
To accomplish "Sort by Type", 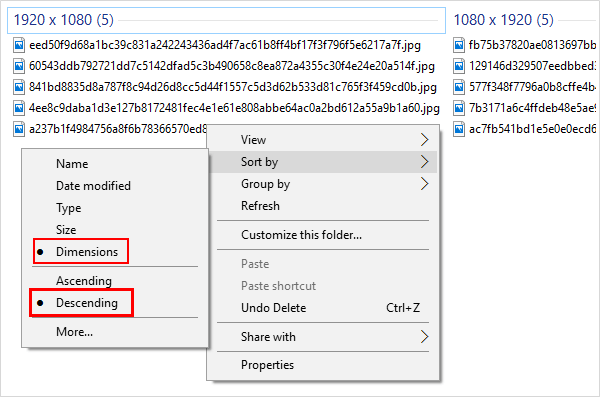I will (115, 208).
